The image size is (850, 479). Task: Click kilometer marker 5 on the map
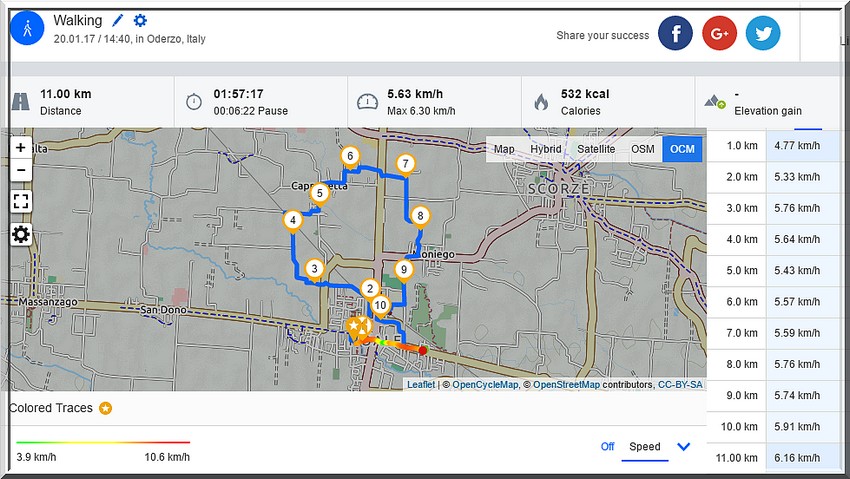pyautogui.click(x=319, y=195)
